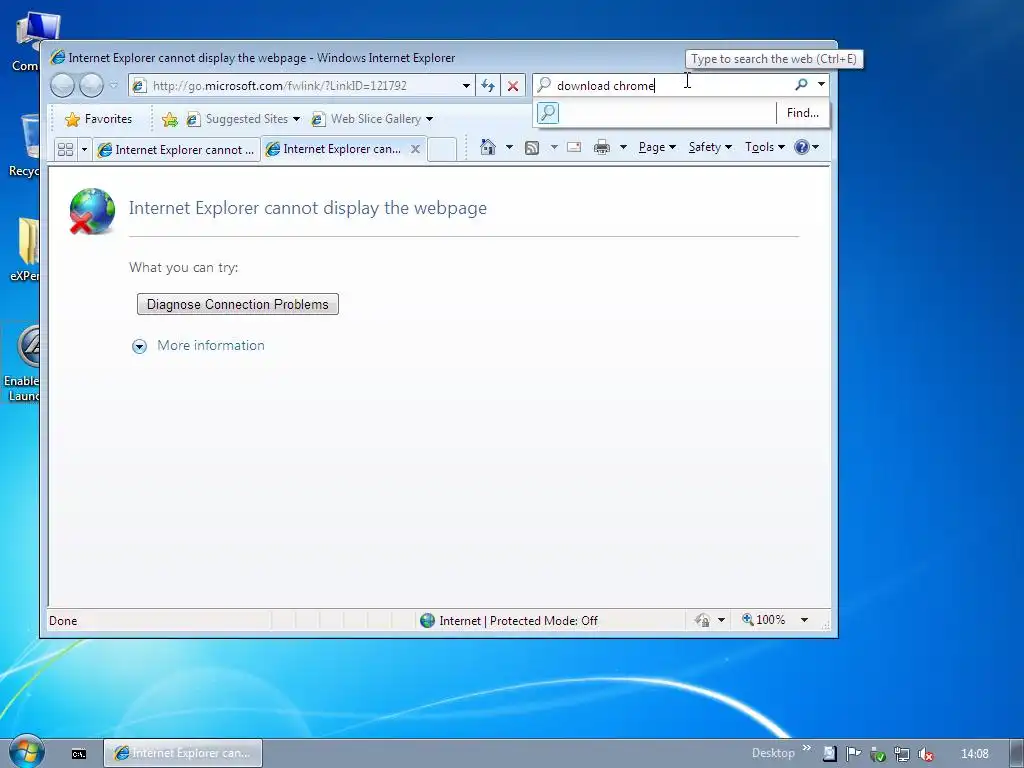Screen dimensions: 1024x768
Task: Click the muted volume tray icon
Action: click(x=925, y=754)
